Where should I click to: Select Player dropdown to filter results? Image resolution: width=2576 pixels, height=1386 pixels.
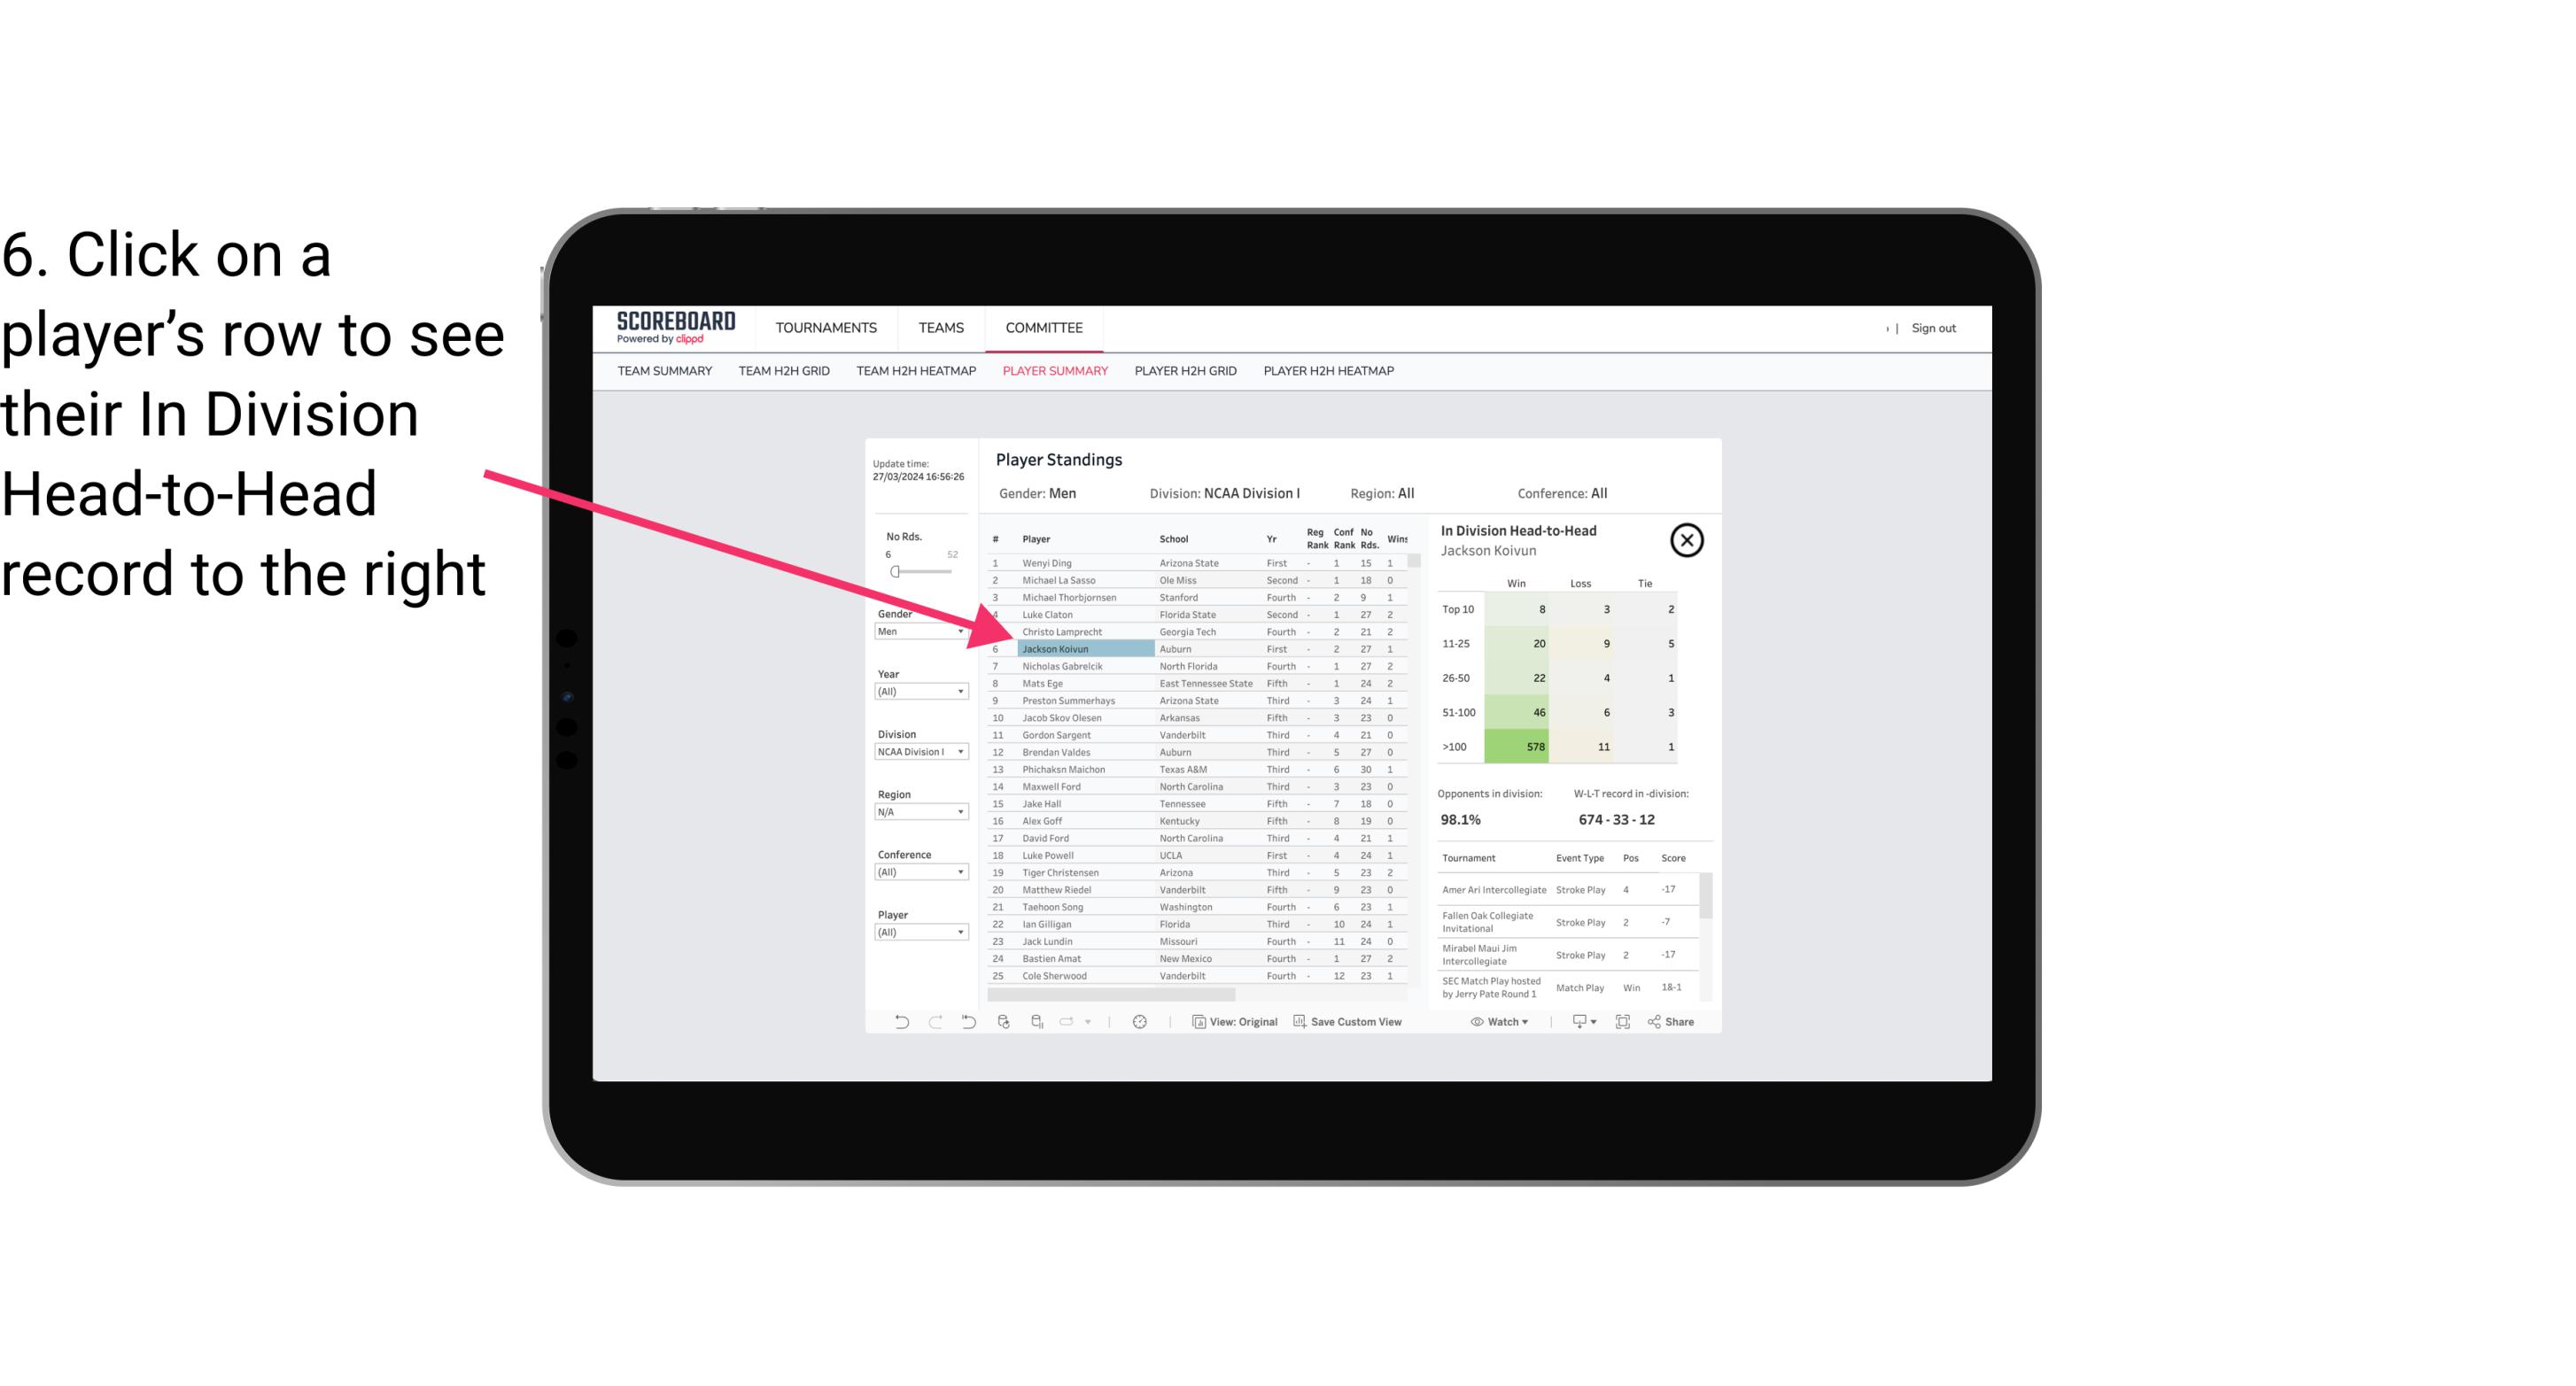pos(920,932)
